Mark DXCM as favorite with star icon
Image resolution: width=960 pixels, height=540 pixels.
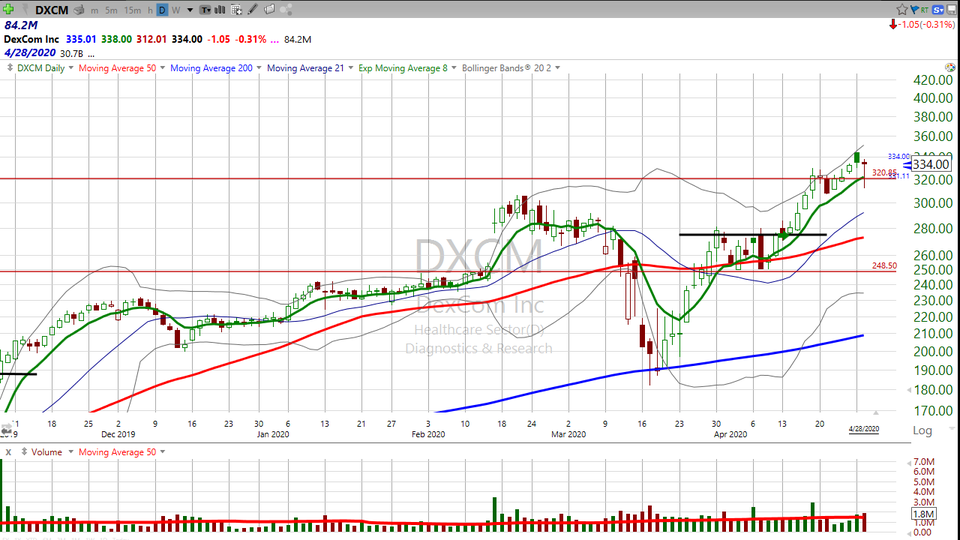(902, 9)
